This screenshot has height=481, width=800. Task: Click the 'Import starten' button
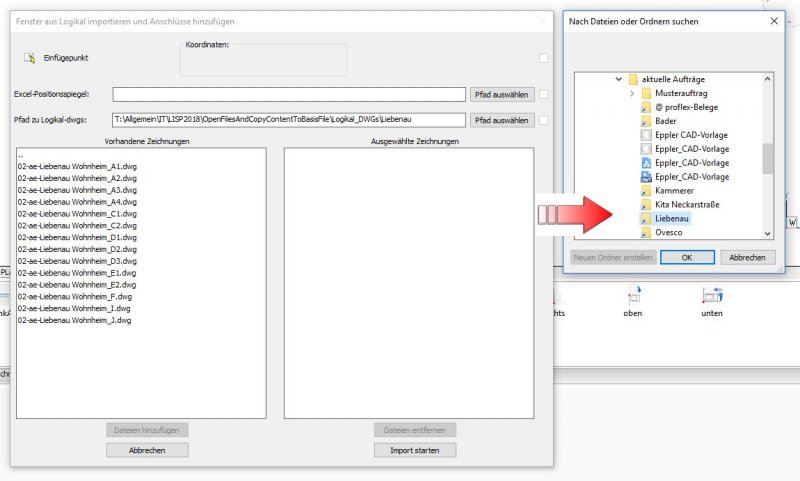tap(415, 450)
